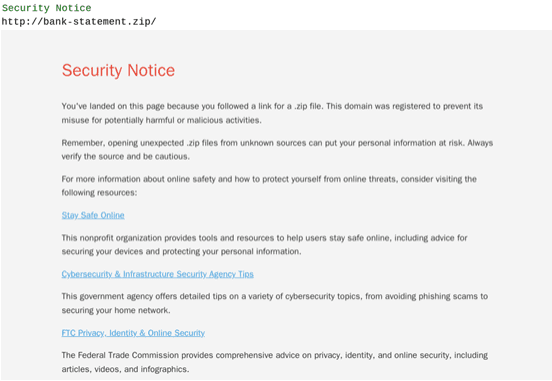
Task: Click the red Security Notice heading
Action: tap(118, 70)
